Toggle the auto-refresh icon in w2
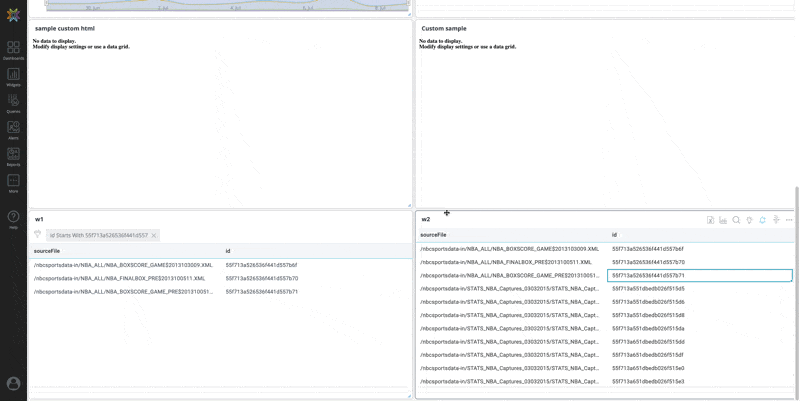The width and height of the screenshot is (800, 401). pos(762,220)
